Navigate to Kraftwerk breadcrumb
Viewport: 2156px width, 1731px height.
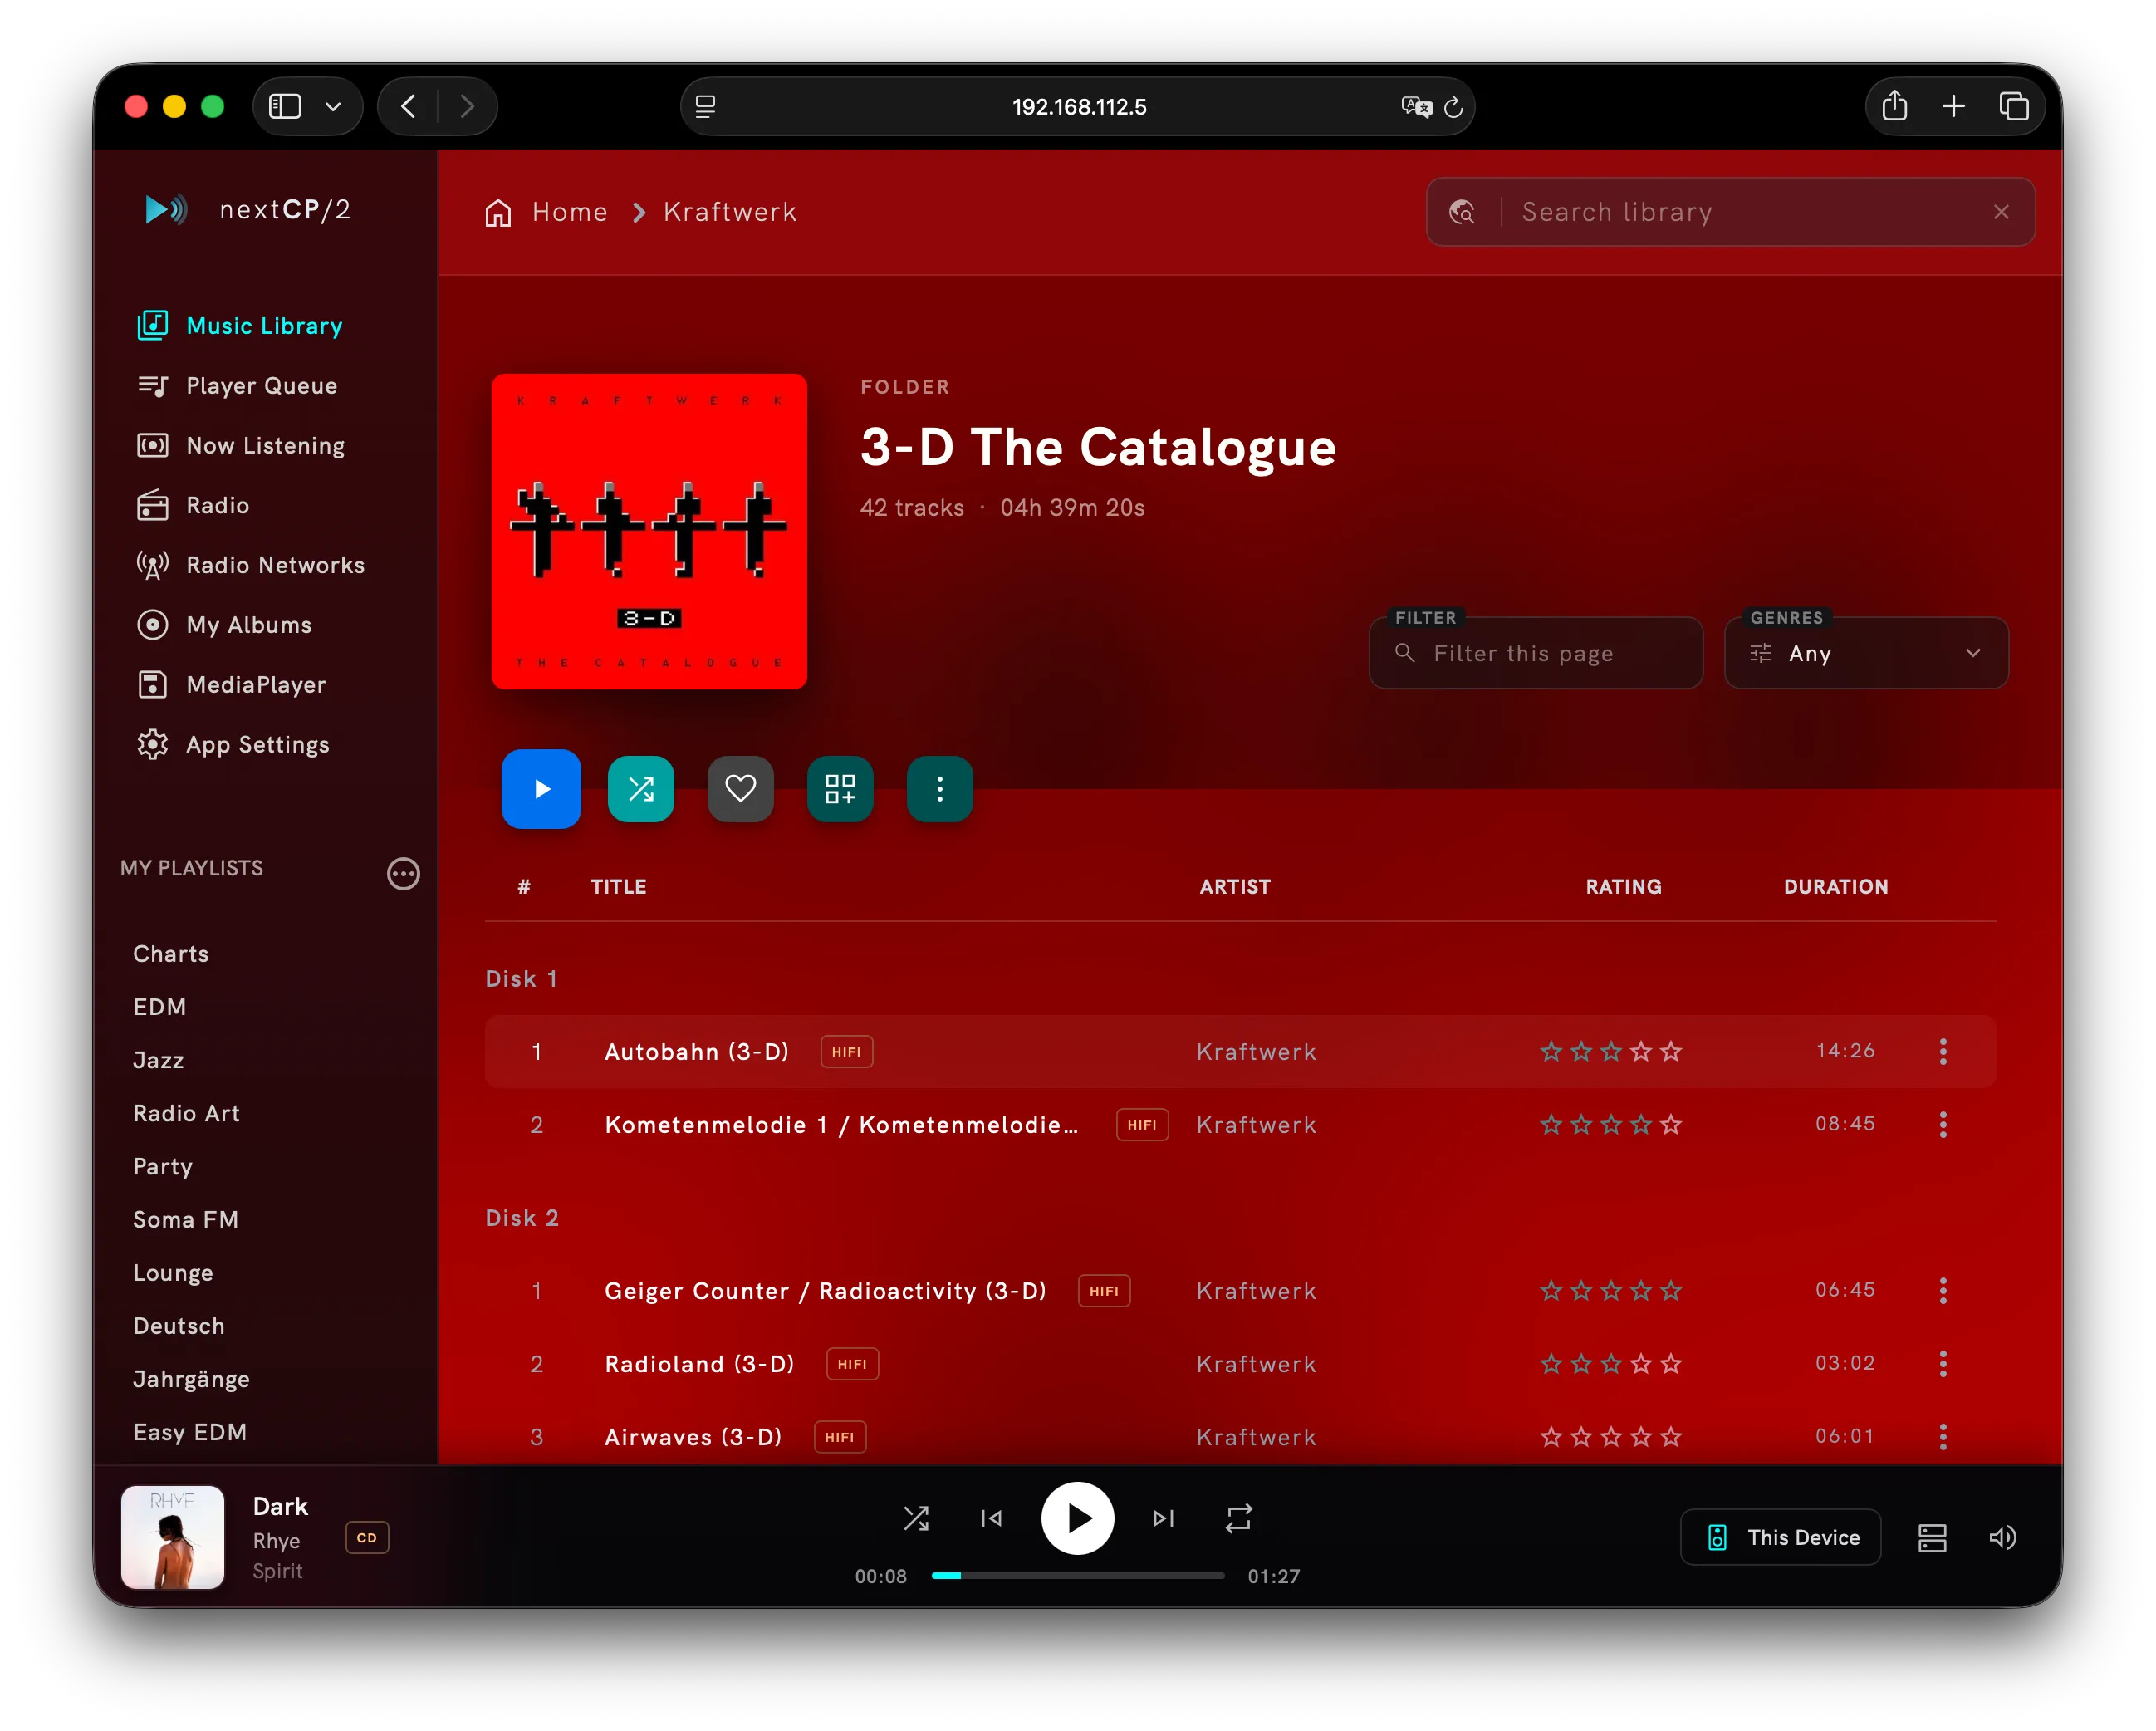coord(730,212)
